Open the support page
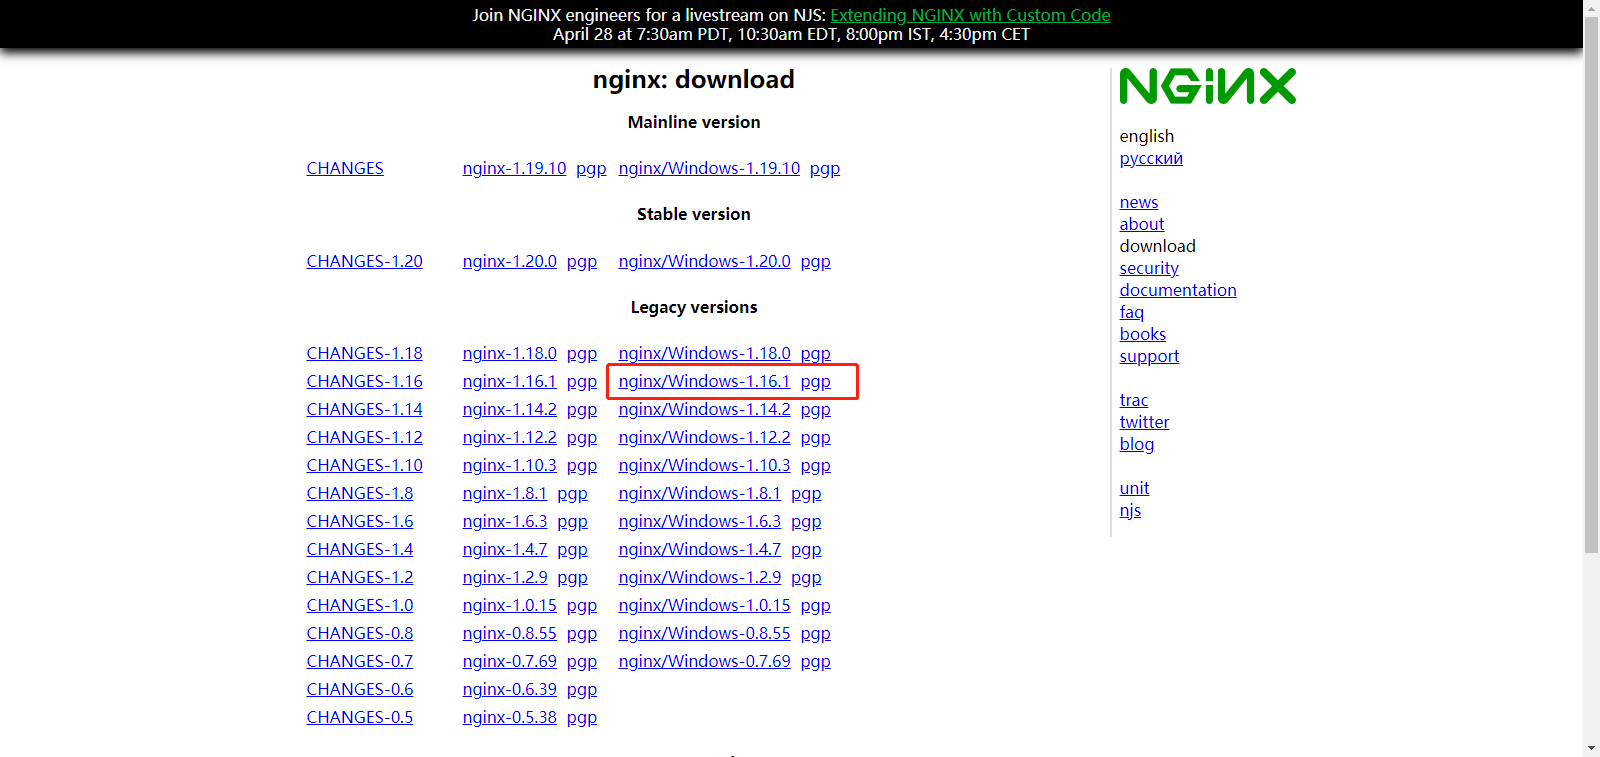Image resolution: width=1600 pixels, height=757 pixels. click(x=1149, y=356)
